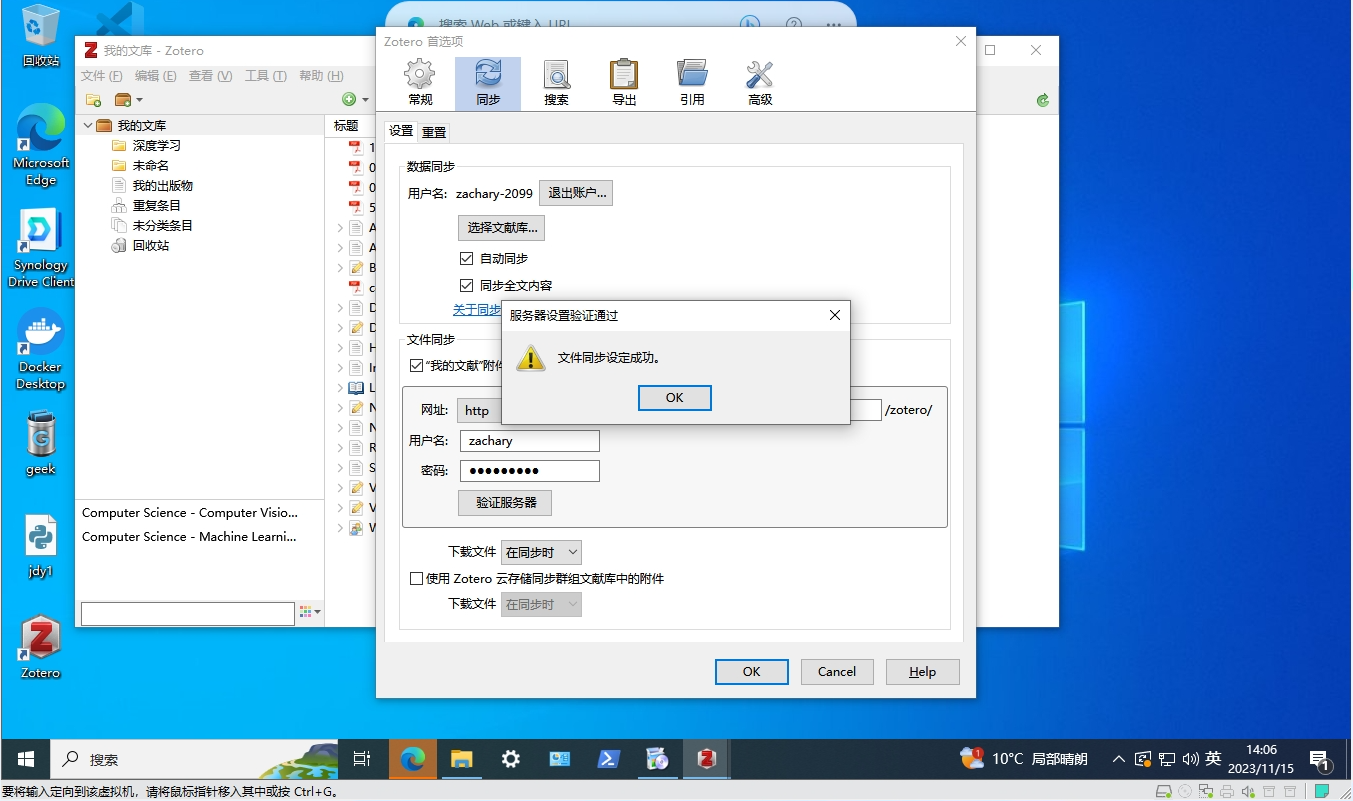
Task: Click OK in the verification success dialog
Action: [674, 398]
